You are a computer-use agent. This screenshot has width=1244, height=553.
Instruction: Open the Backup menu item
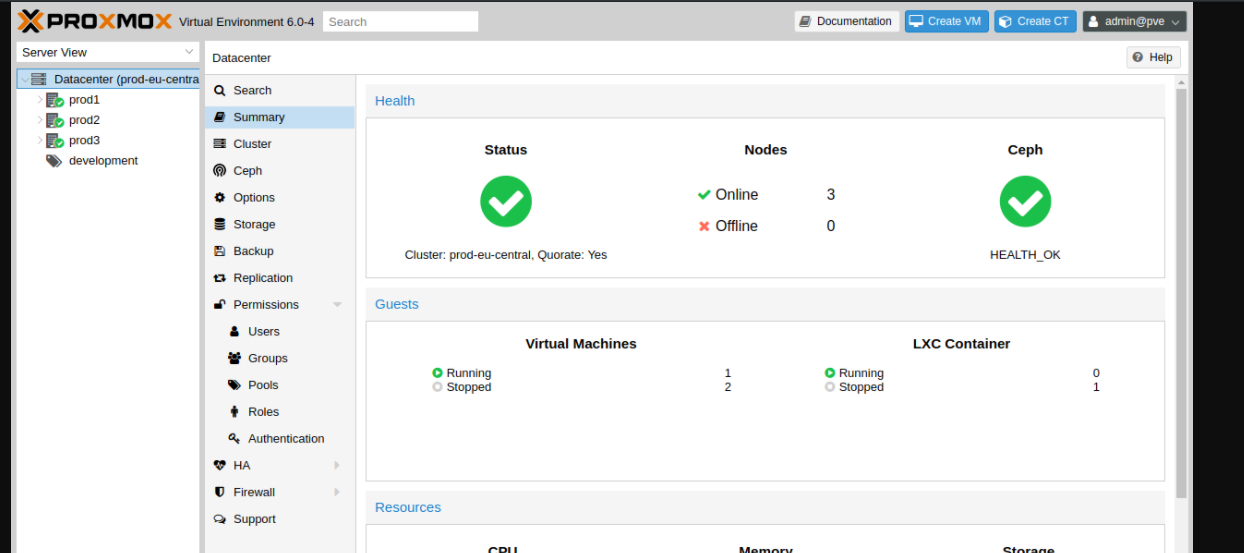click(x=280, y=251)
